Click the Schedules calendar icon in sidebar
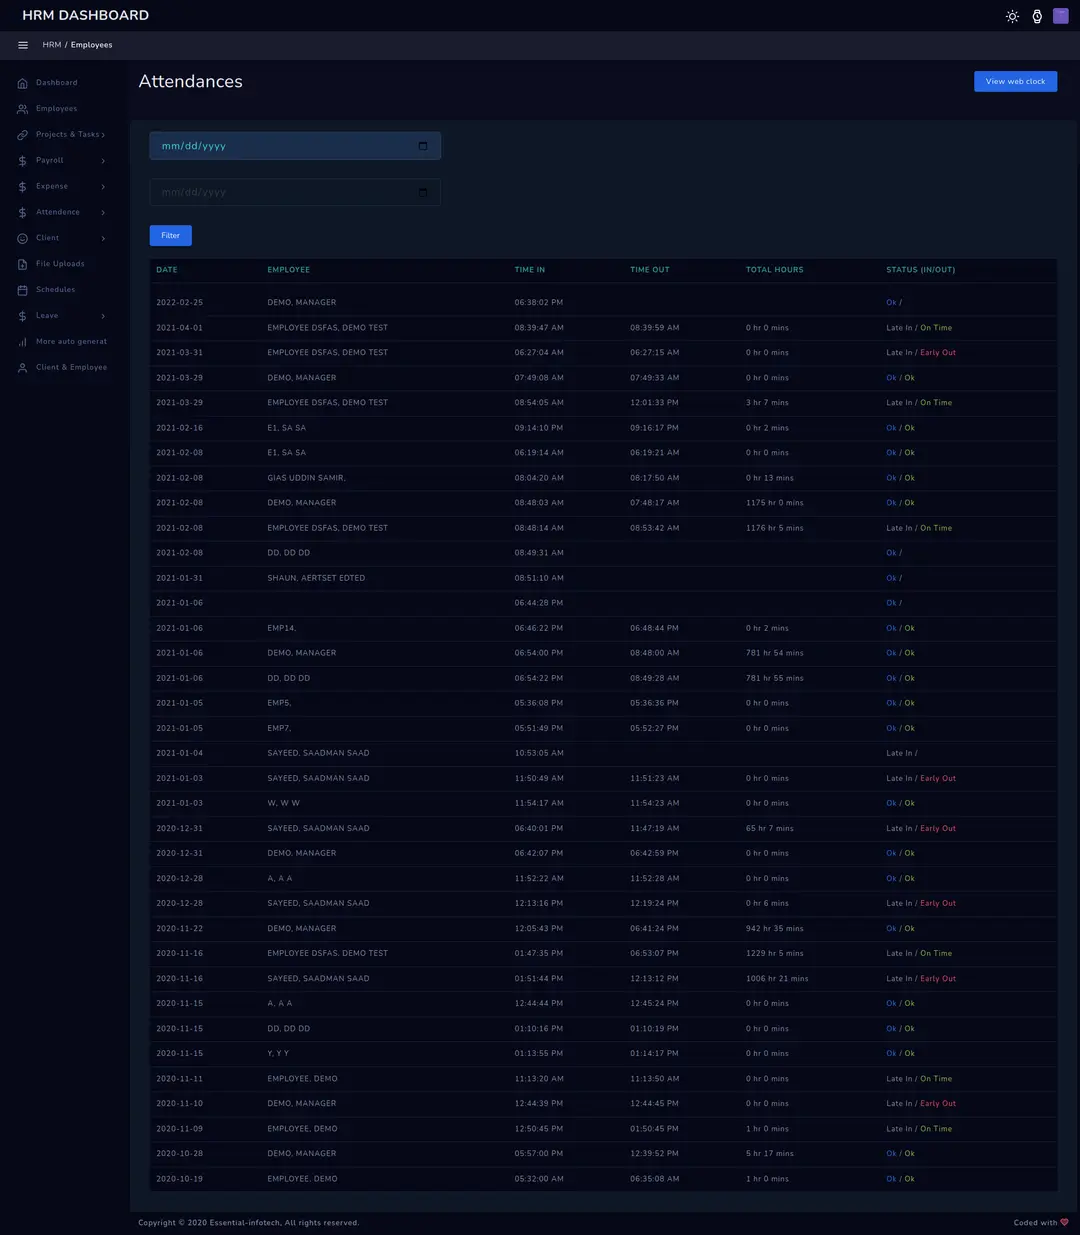 coord(23,290)
